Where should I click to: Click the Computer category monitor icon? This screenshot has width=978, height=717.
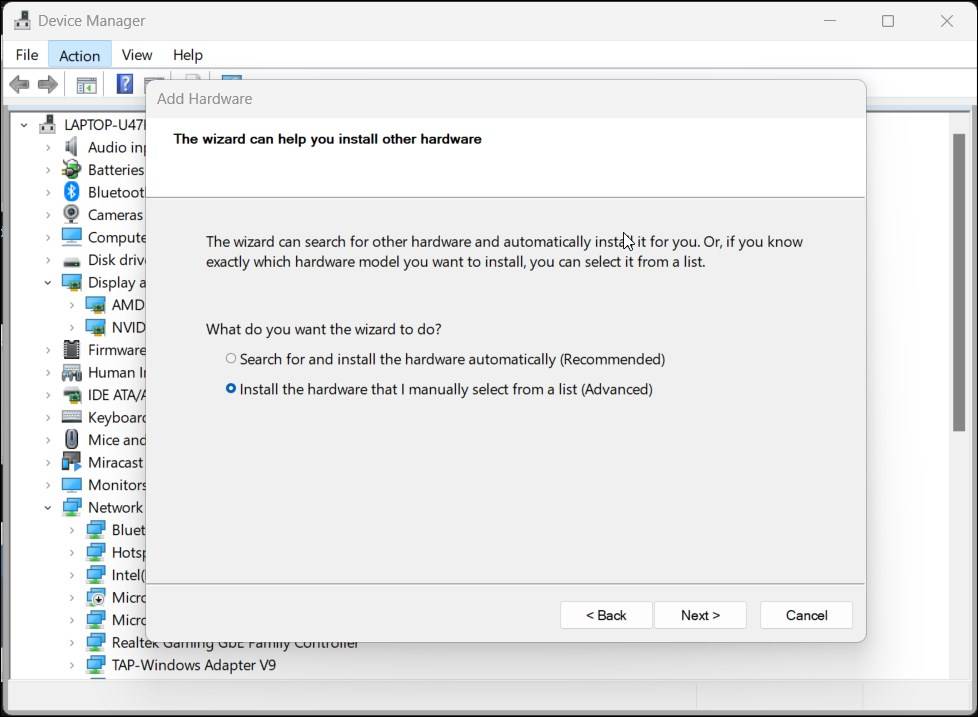tap(72, 237)
